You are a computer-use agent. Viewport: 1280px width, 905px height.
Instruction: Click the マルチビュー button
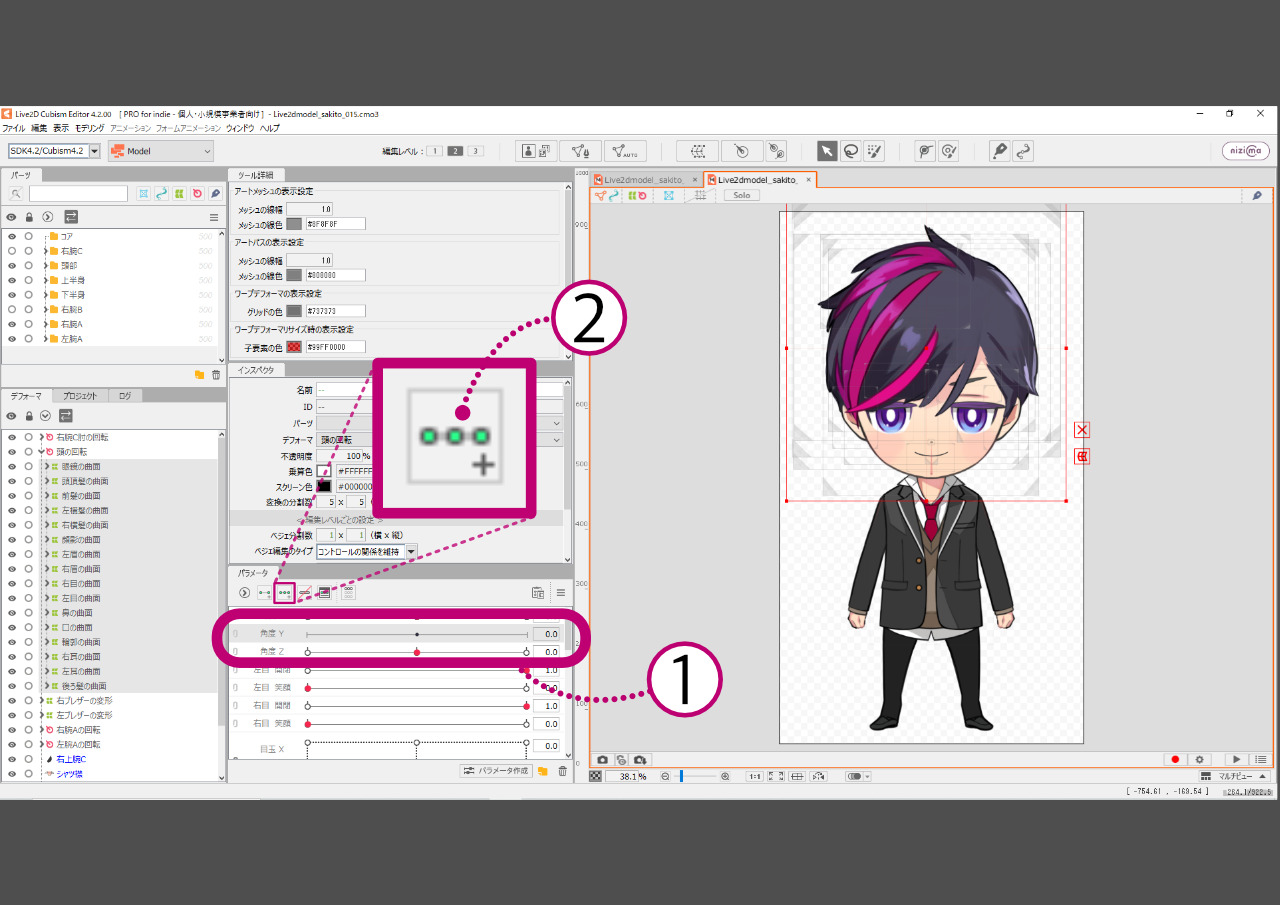1234,776
